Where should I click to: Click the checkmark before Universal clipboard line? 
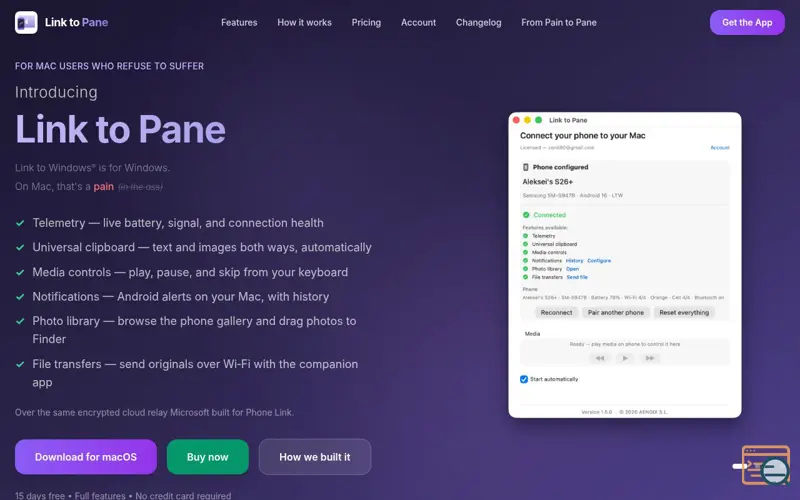pyautogui.click(x=20, y=247)
